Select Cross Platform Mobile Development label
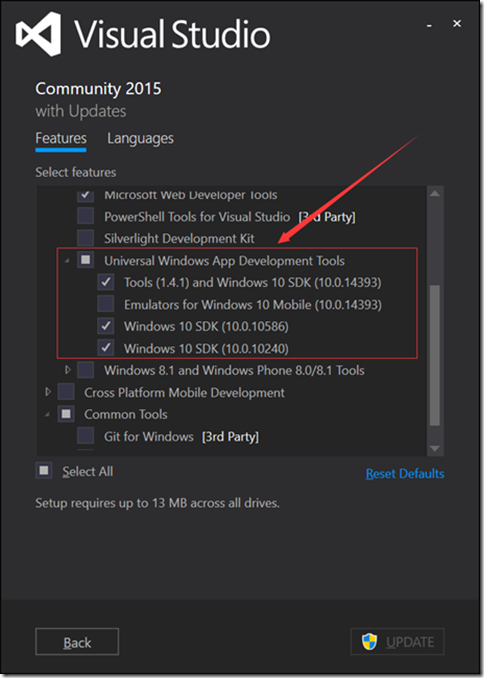This screenshot has height=678, width=484. [x=184, y=393]
